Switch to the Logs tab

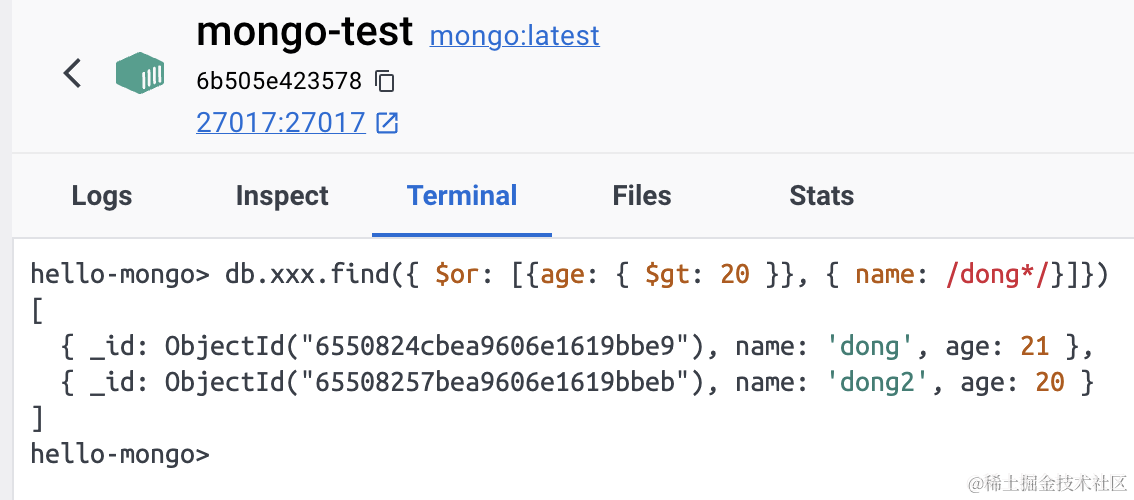[102, 196]
